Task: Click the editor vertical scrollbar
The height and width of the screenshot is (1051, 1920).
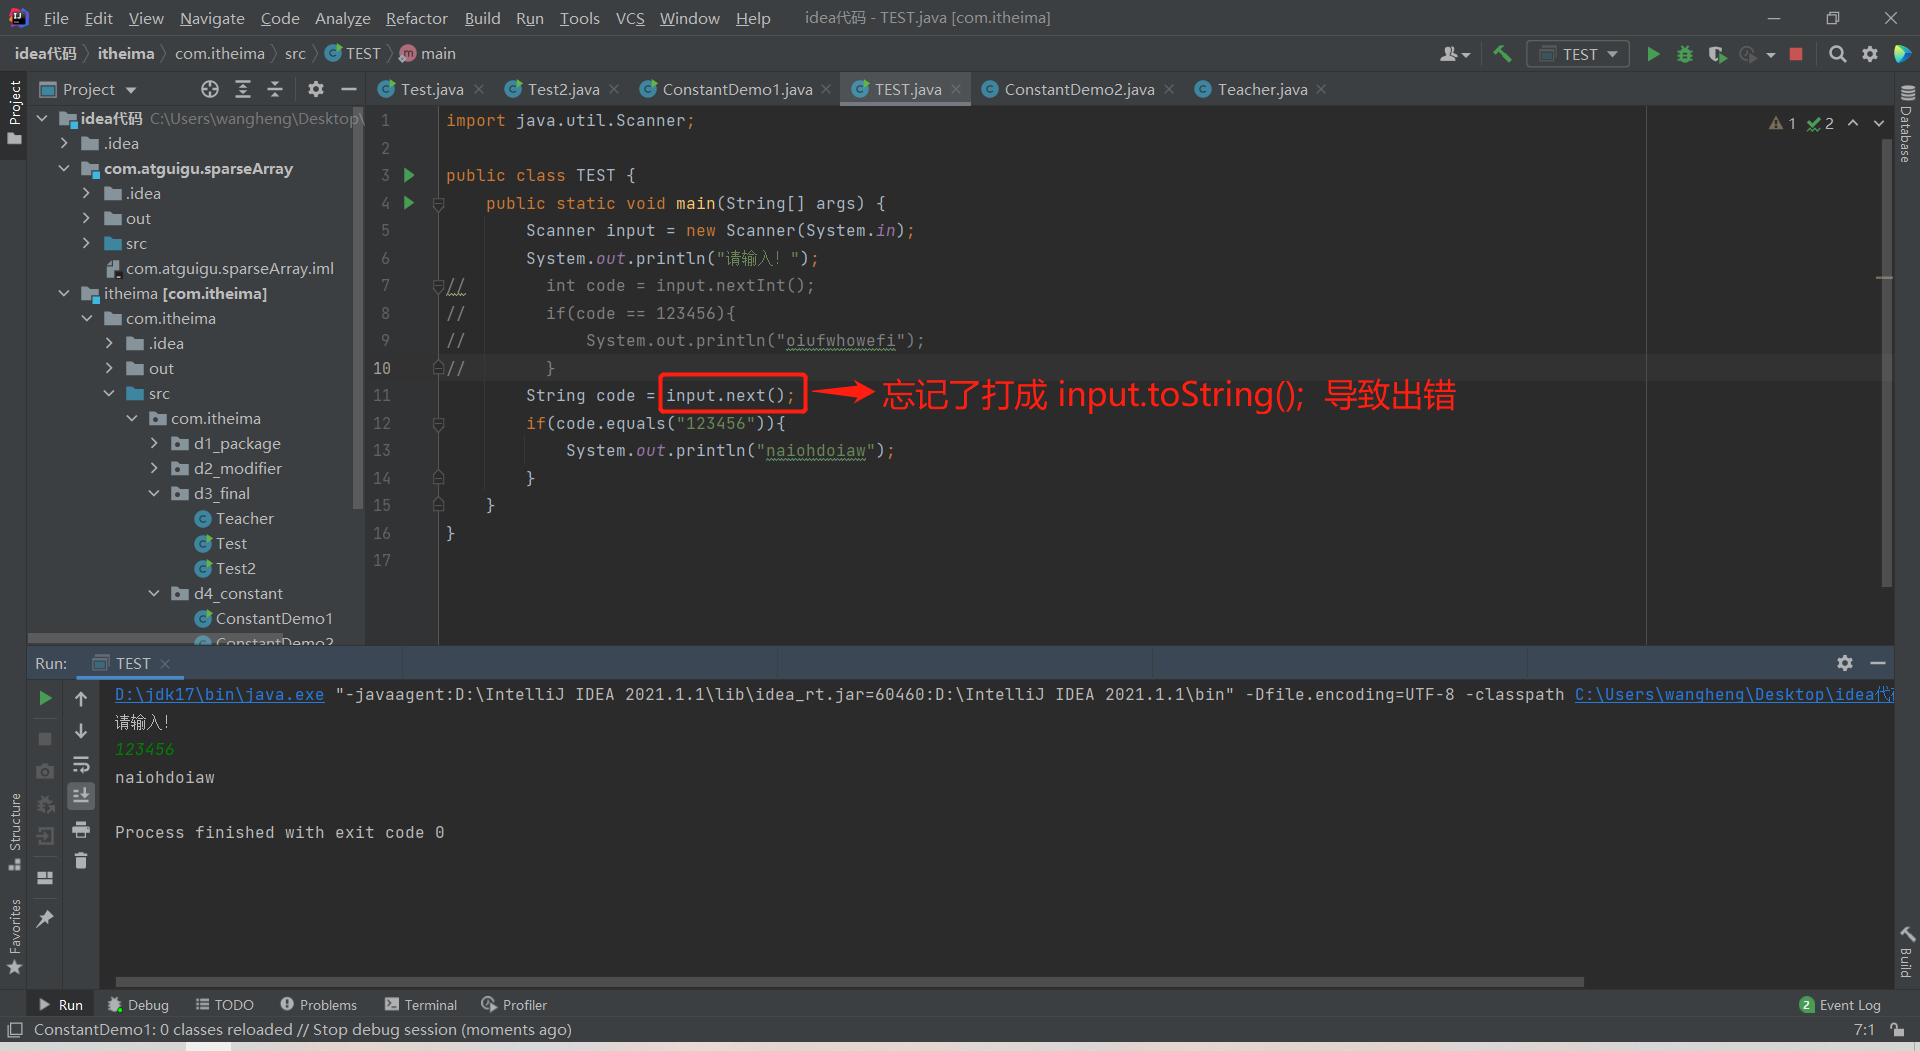Action: click(1885, 364)
